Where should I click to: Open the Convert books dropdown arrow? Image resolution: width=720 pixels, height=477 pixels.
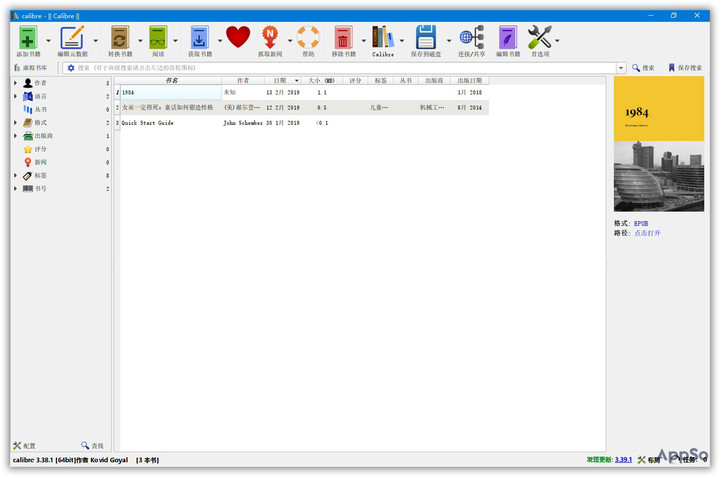click(140, 40)
